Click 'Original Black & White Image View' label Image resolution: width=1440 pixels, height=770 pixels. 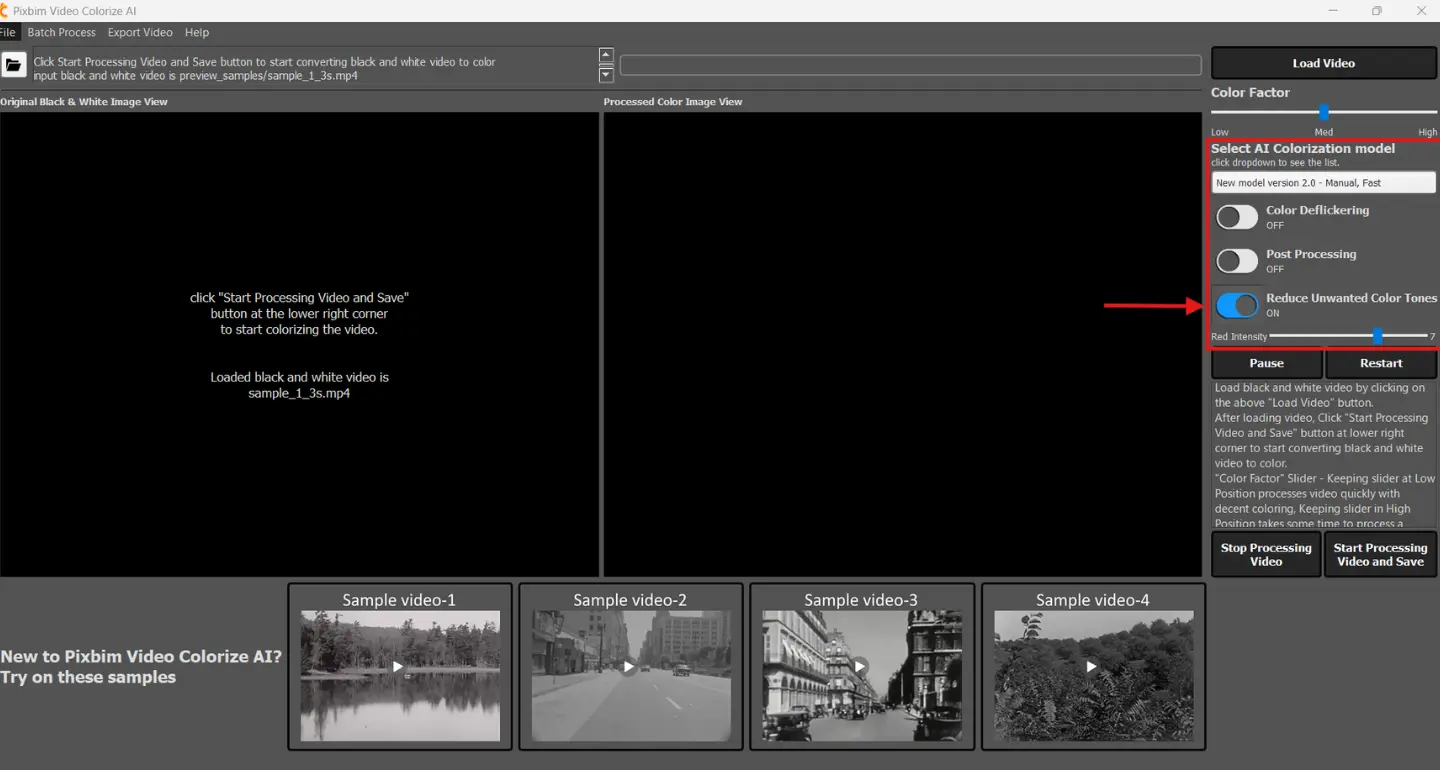[x=84, y=102]
